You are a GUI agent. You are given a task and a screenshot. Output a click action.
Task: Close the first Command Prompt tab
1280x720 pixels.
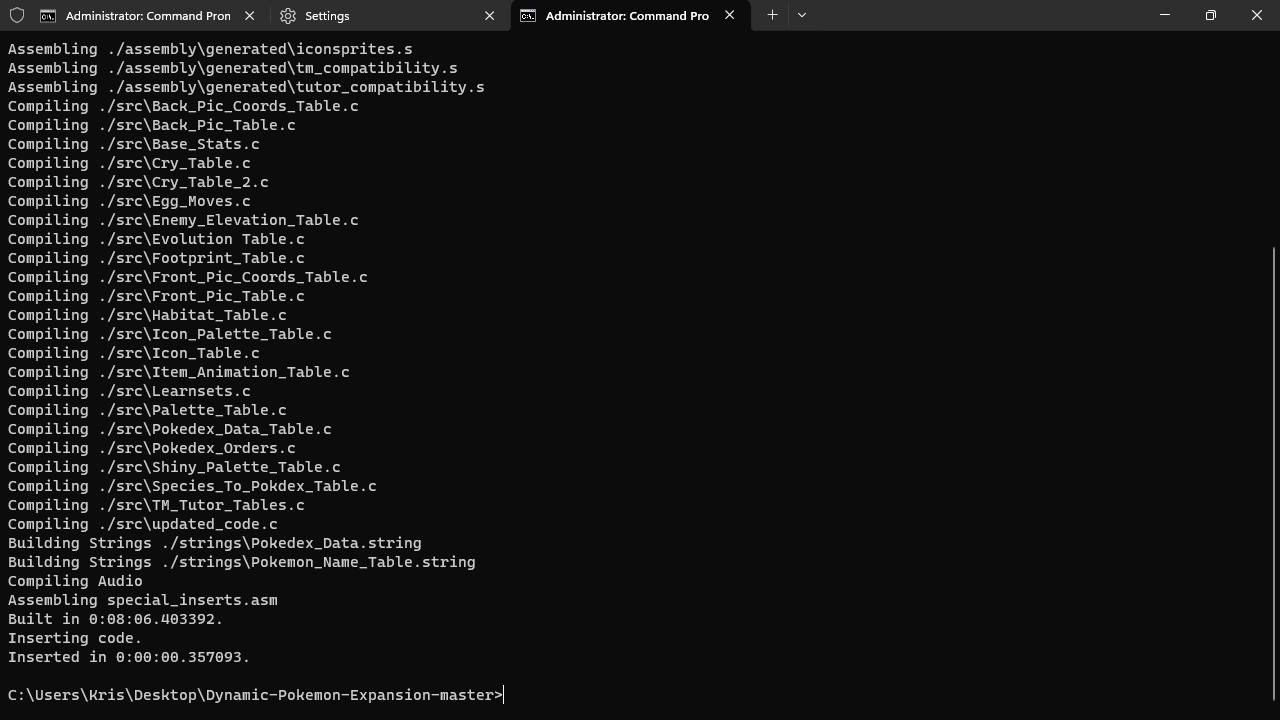(x=249, y=16)
